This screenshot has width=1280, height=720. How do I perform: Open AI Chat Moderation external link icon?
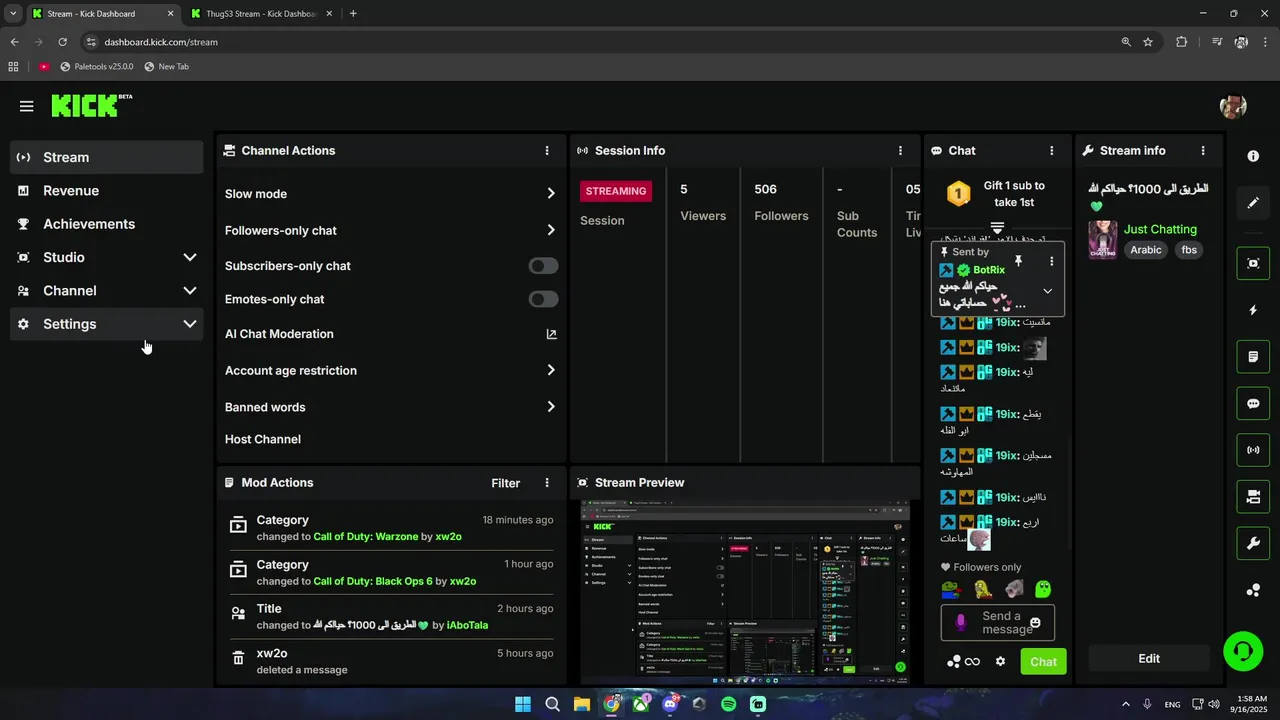click(551, 334)
